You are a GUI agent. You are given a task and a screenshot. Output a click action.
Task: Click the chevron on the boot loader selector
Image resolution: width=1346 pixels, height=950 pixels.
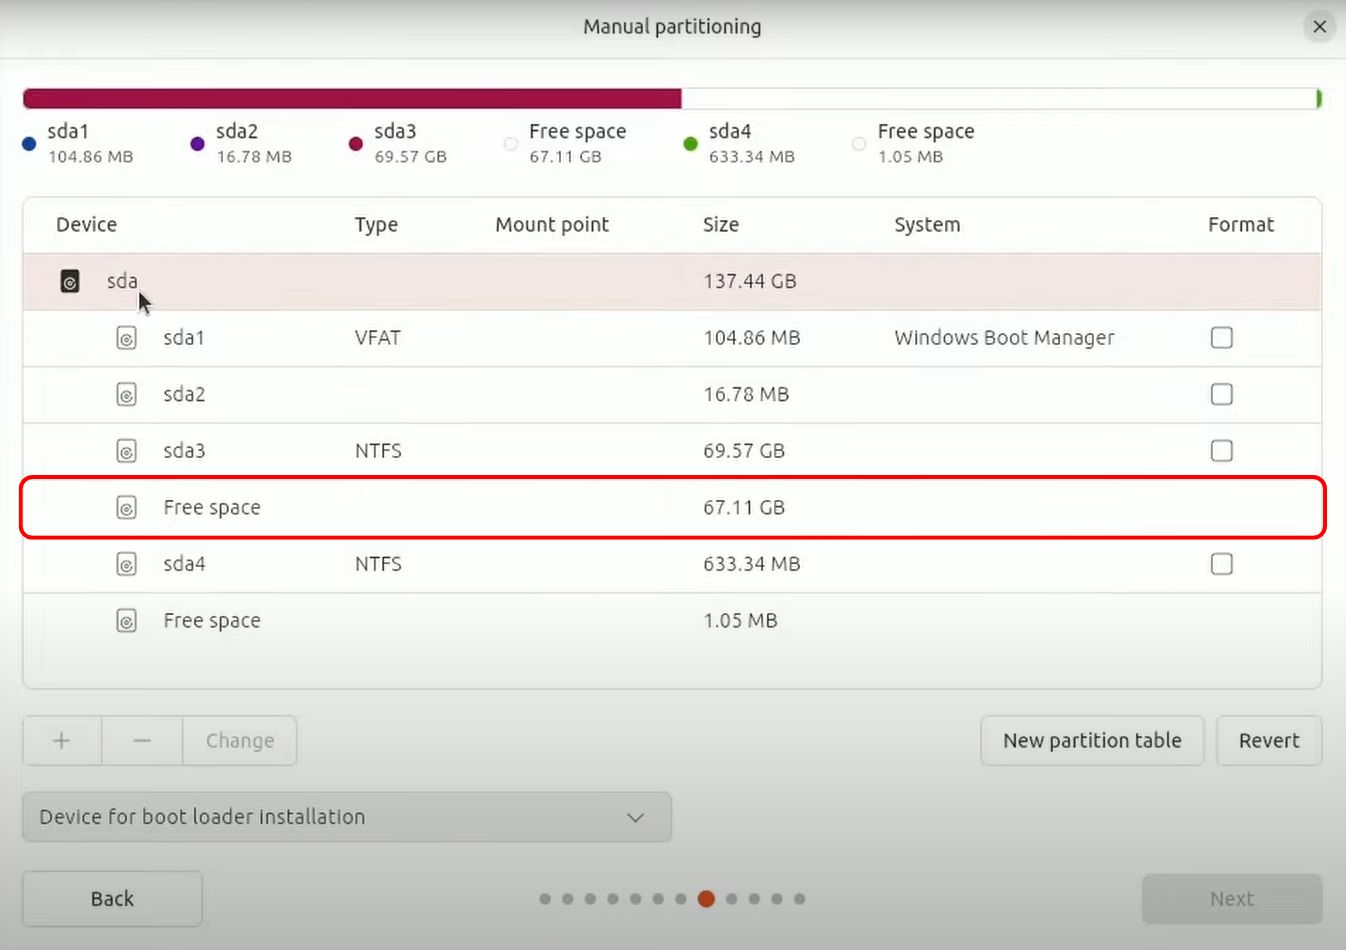click(x=634, y=817)
